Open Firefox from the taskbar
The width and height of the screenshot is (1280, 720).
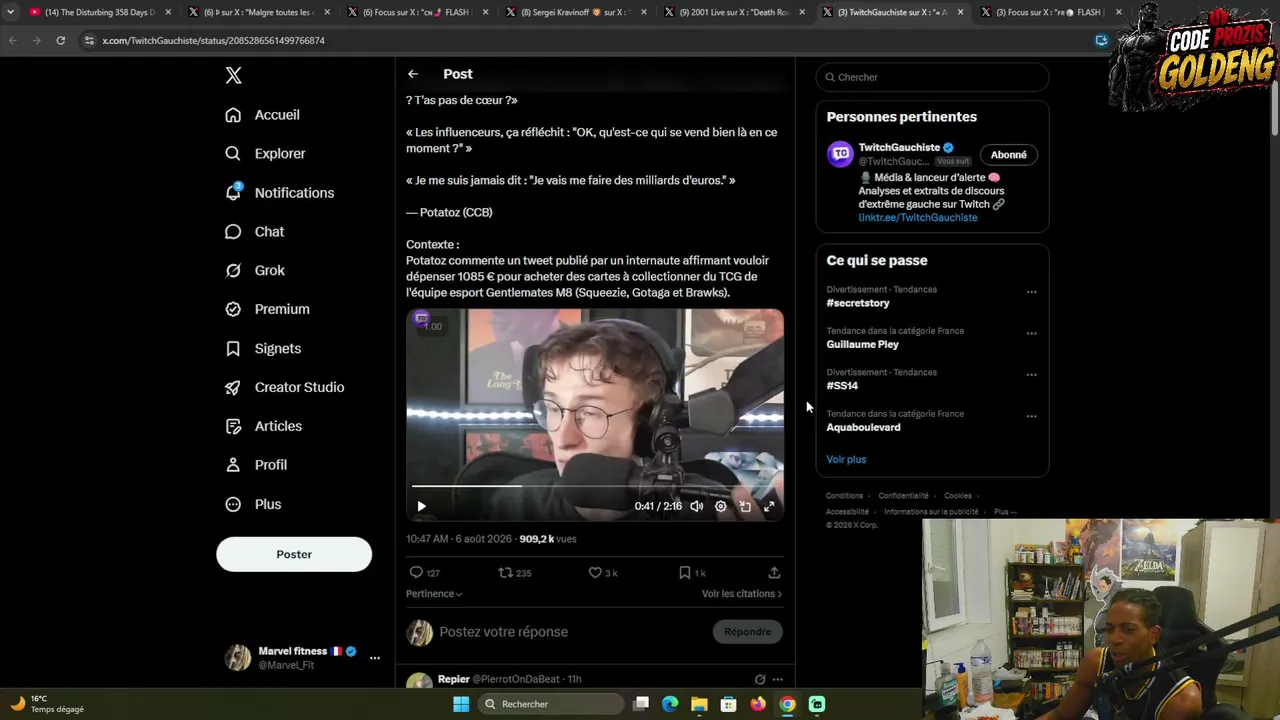[758, 704]
